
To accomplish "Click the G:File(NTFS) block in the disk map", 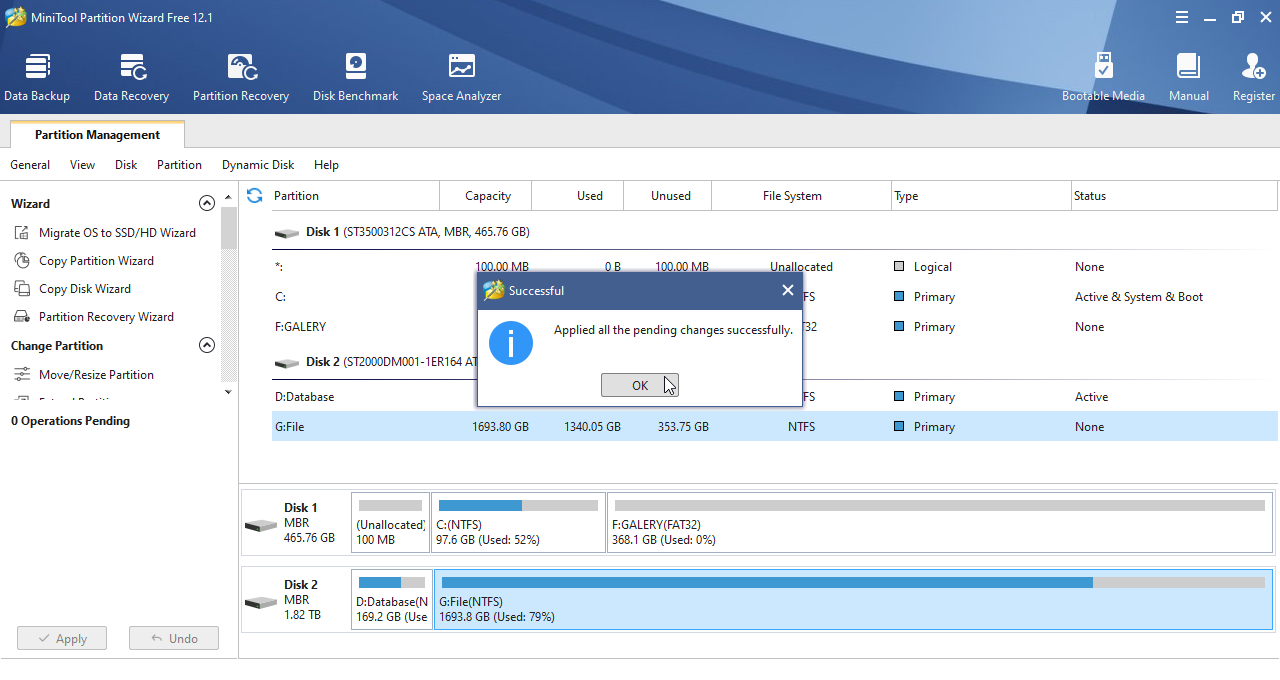I will 853,600.
